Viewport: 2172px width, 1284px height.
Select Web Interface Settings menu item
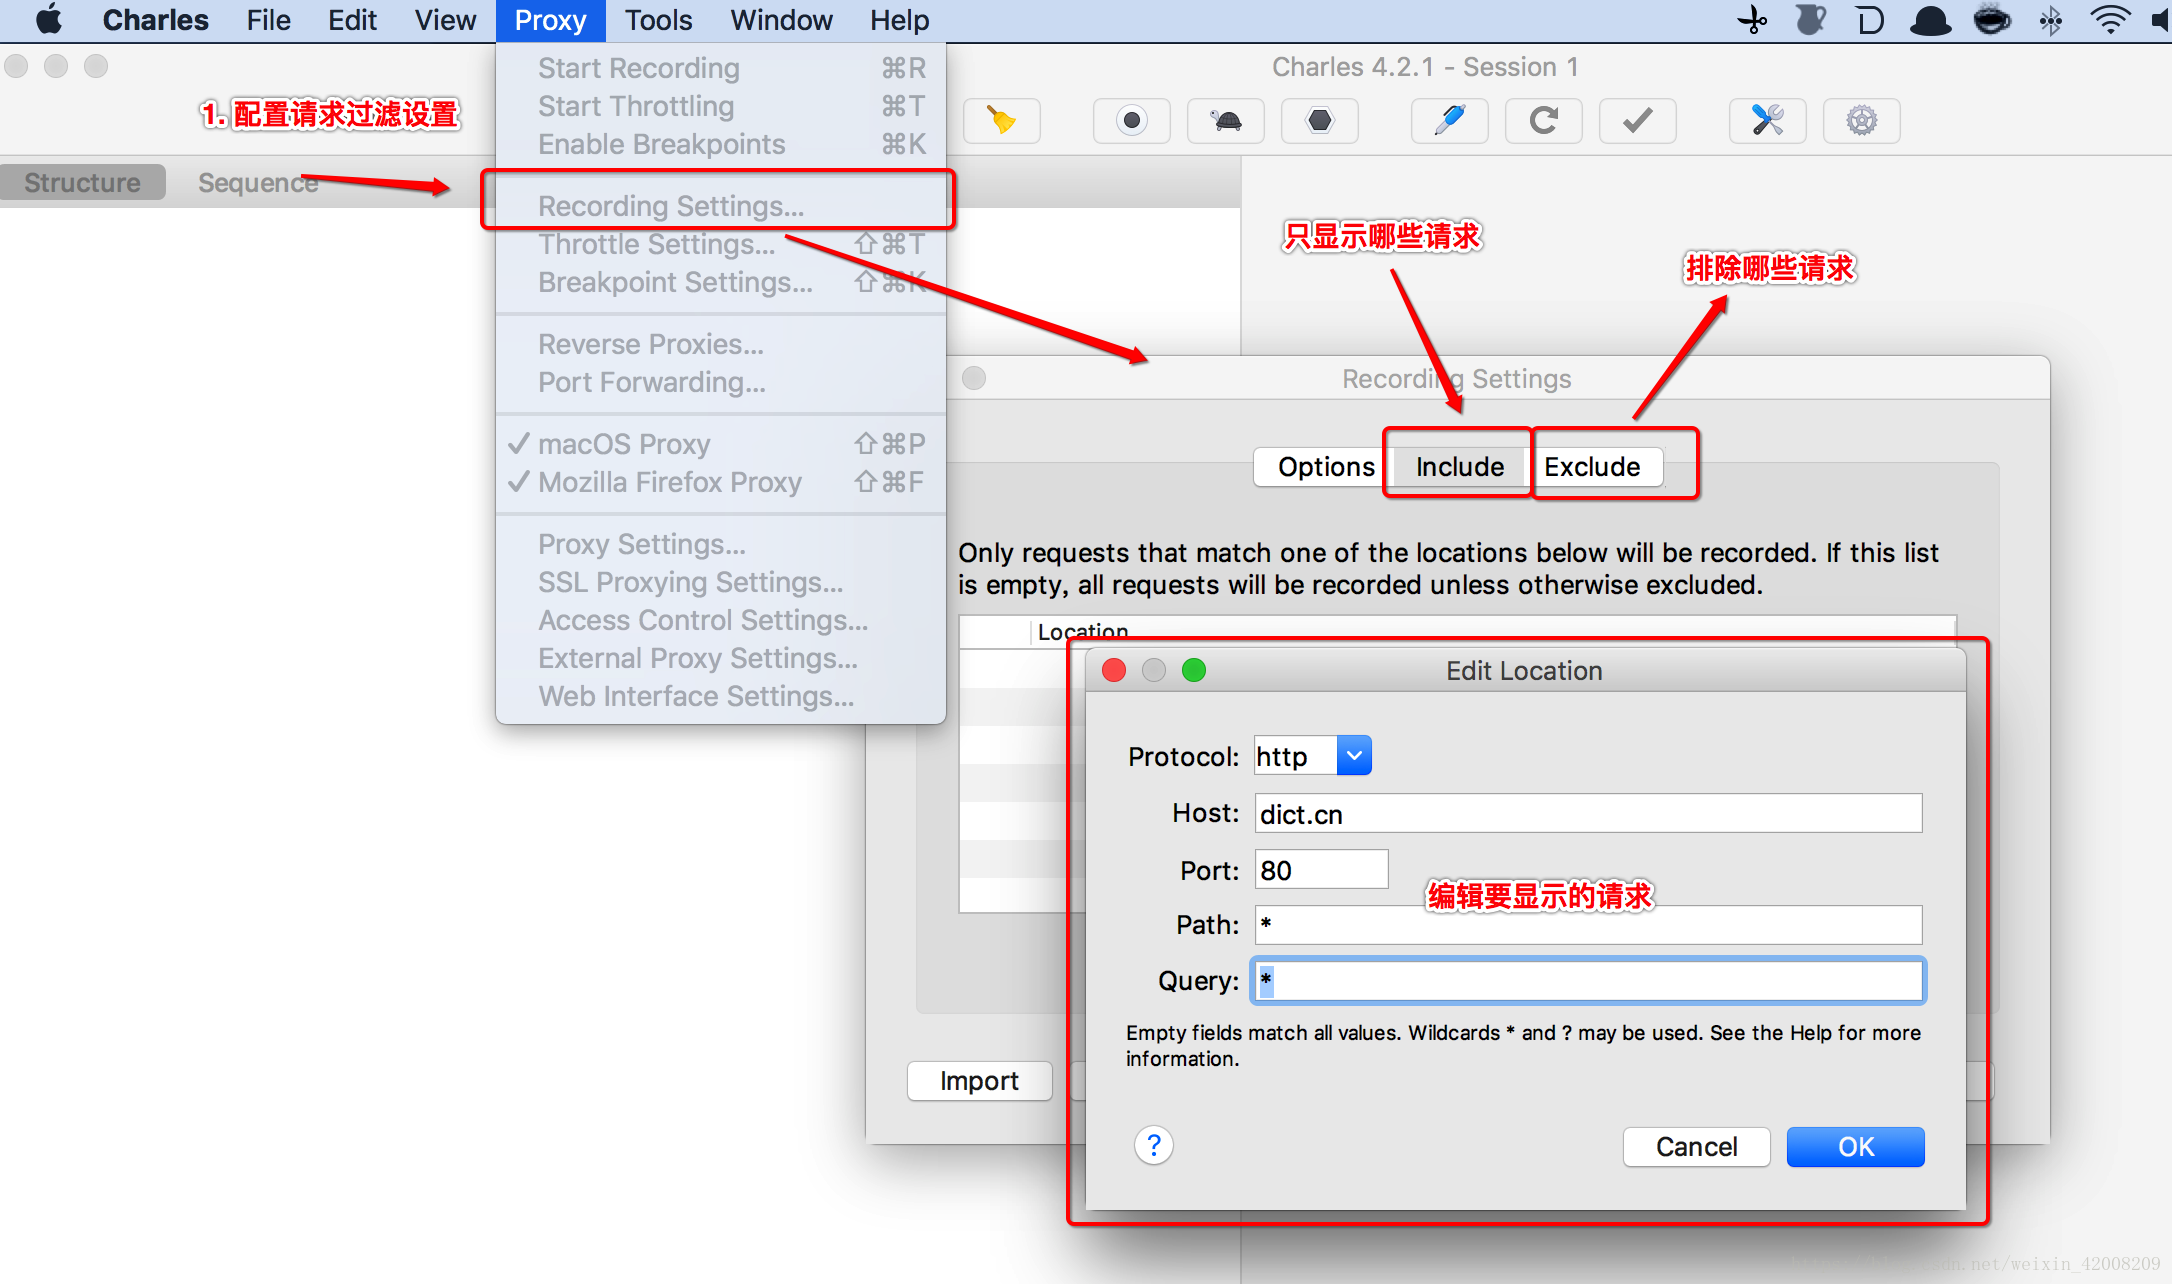click(x=720, y=695)
